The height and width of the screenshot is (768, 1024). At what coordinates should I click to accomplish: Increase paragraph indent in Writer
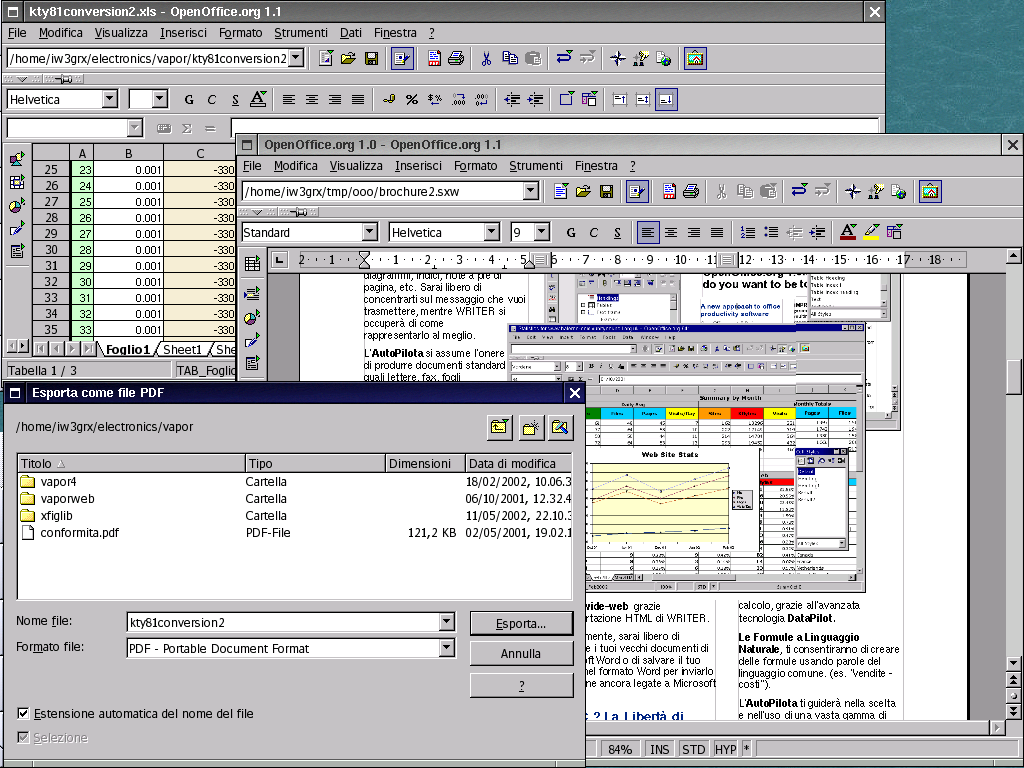817,232
